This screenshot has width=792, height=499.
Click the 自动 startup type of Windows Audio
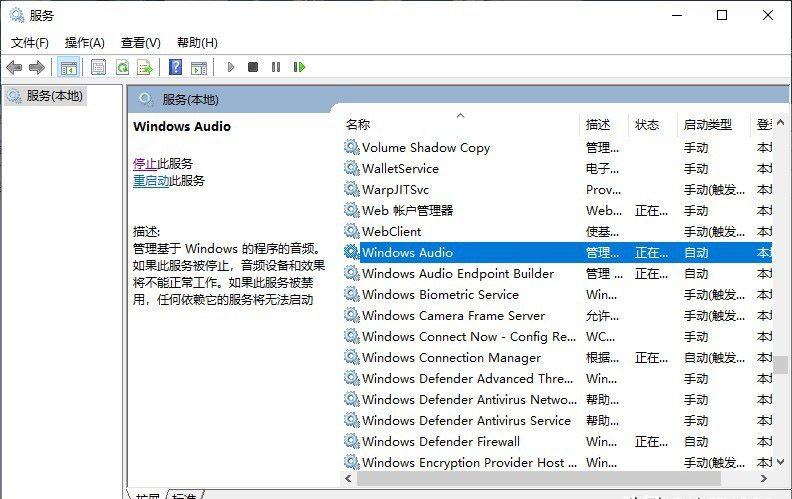(696, 252)
